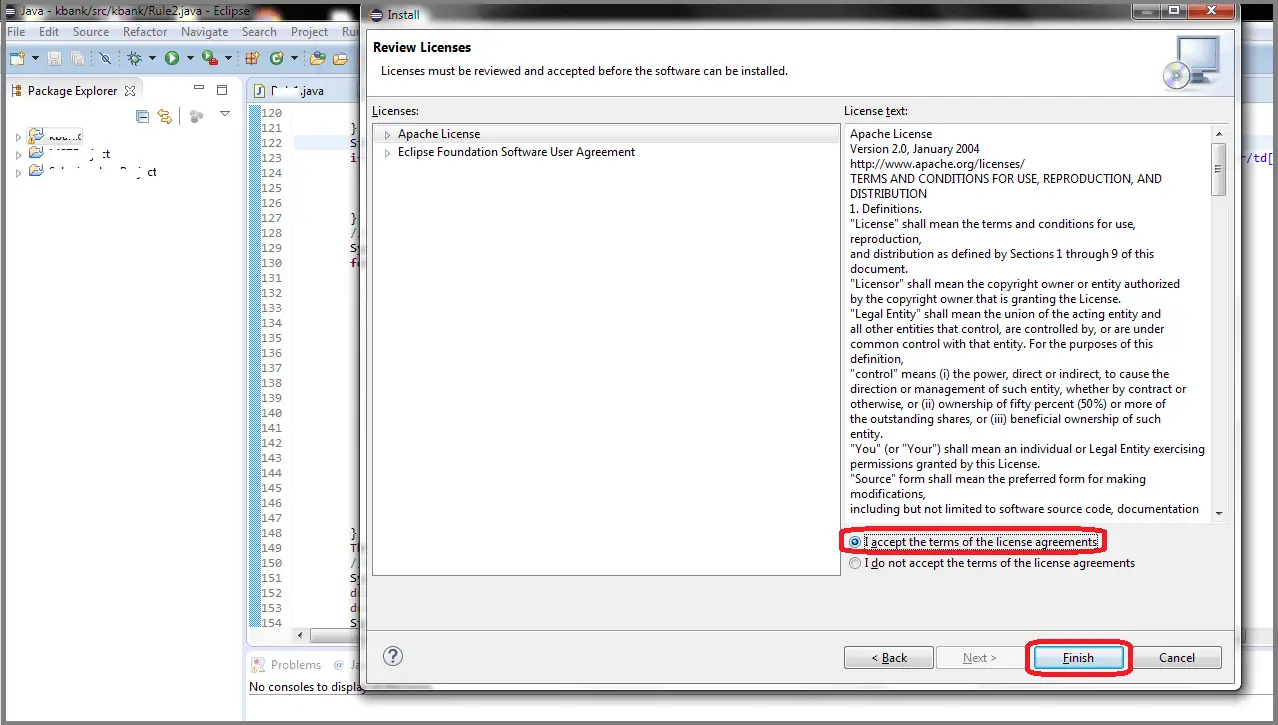Viewport: 1278px width, 725px height.
Task: Click the license text scrollbar thumb
Action: 1218,168
